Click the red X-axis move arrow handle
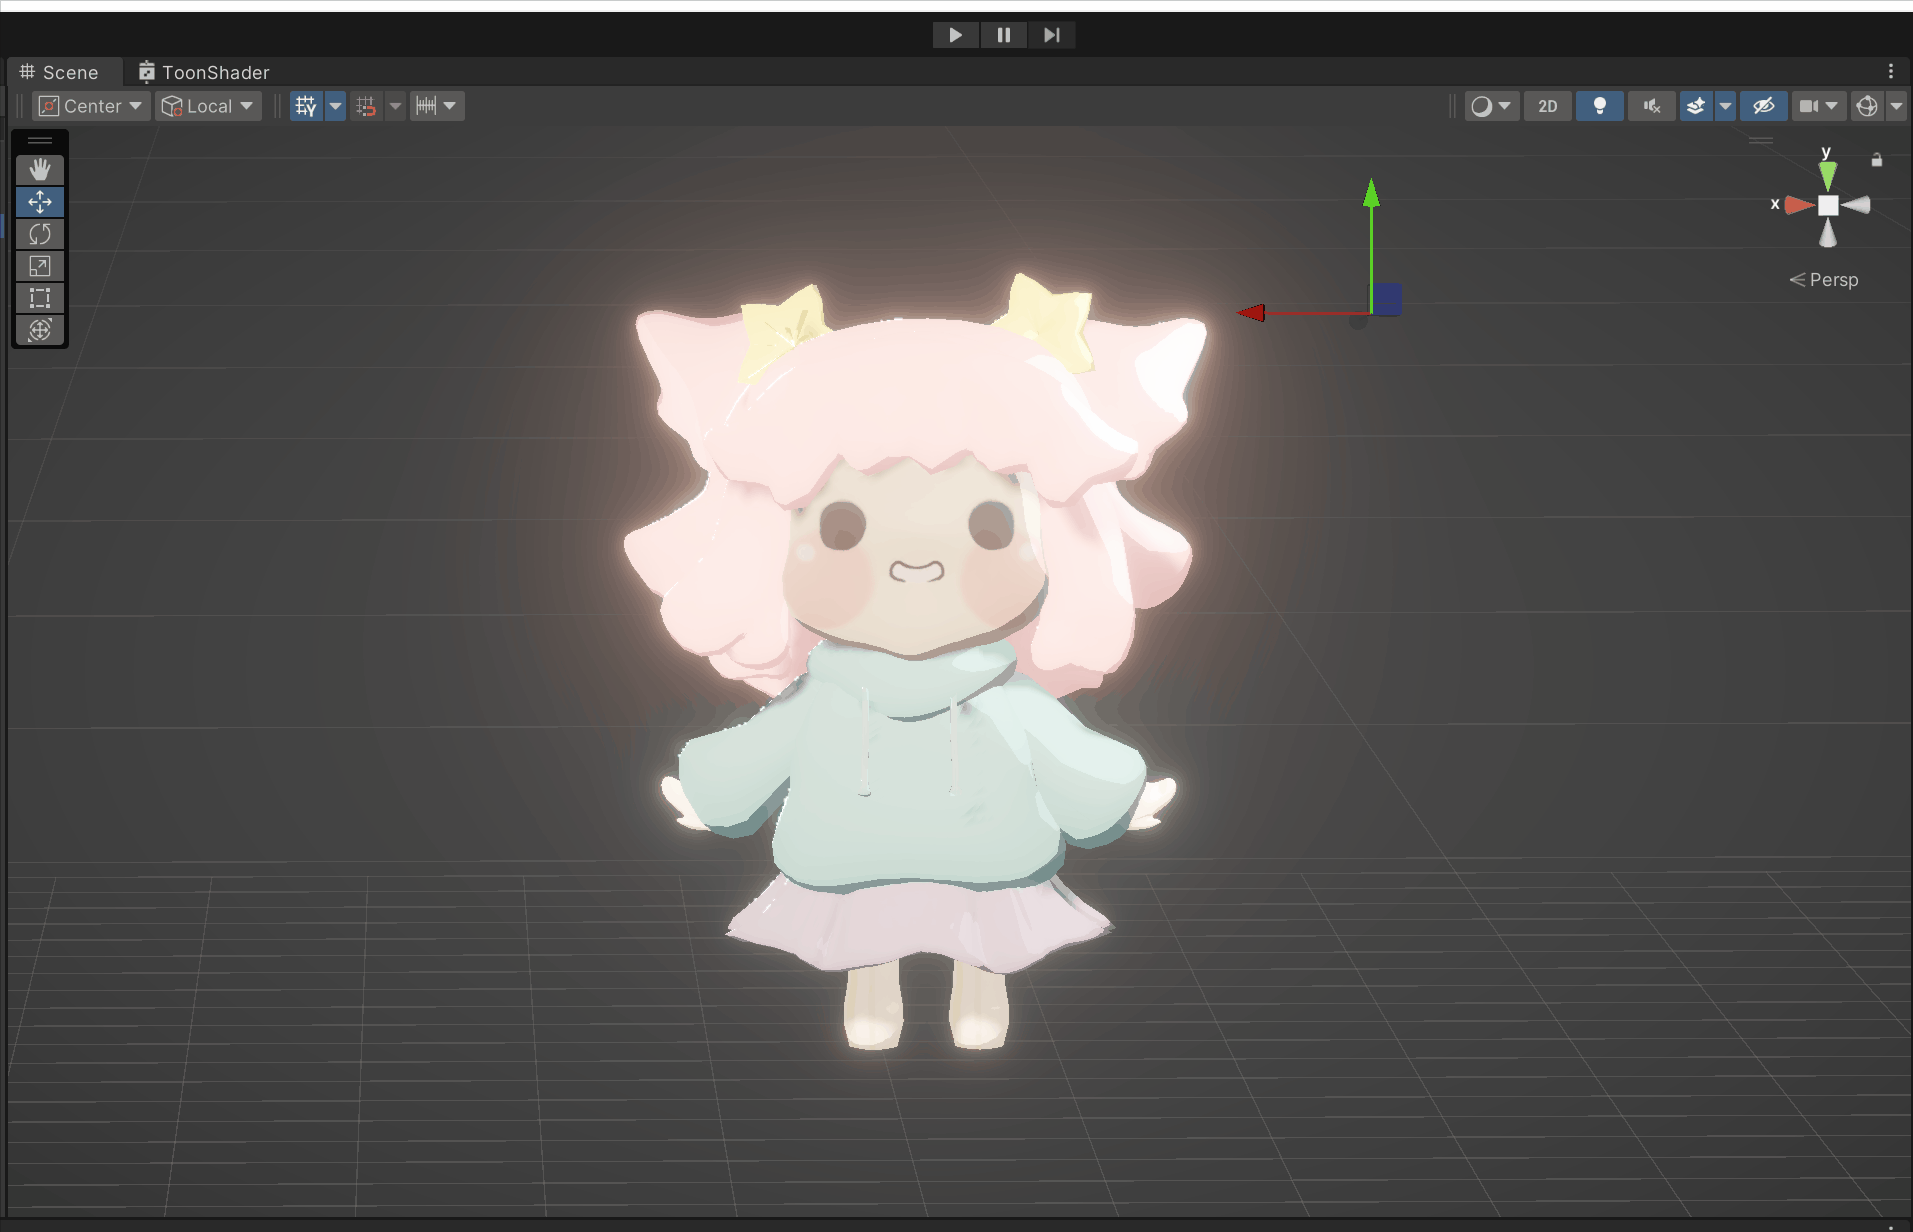The image size is (1913, 1232). coord(1251,313)
